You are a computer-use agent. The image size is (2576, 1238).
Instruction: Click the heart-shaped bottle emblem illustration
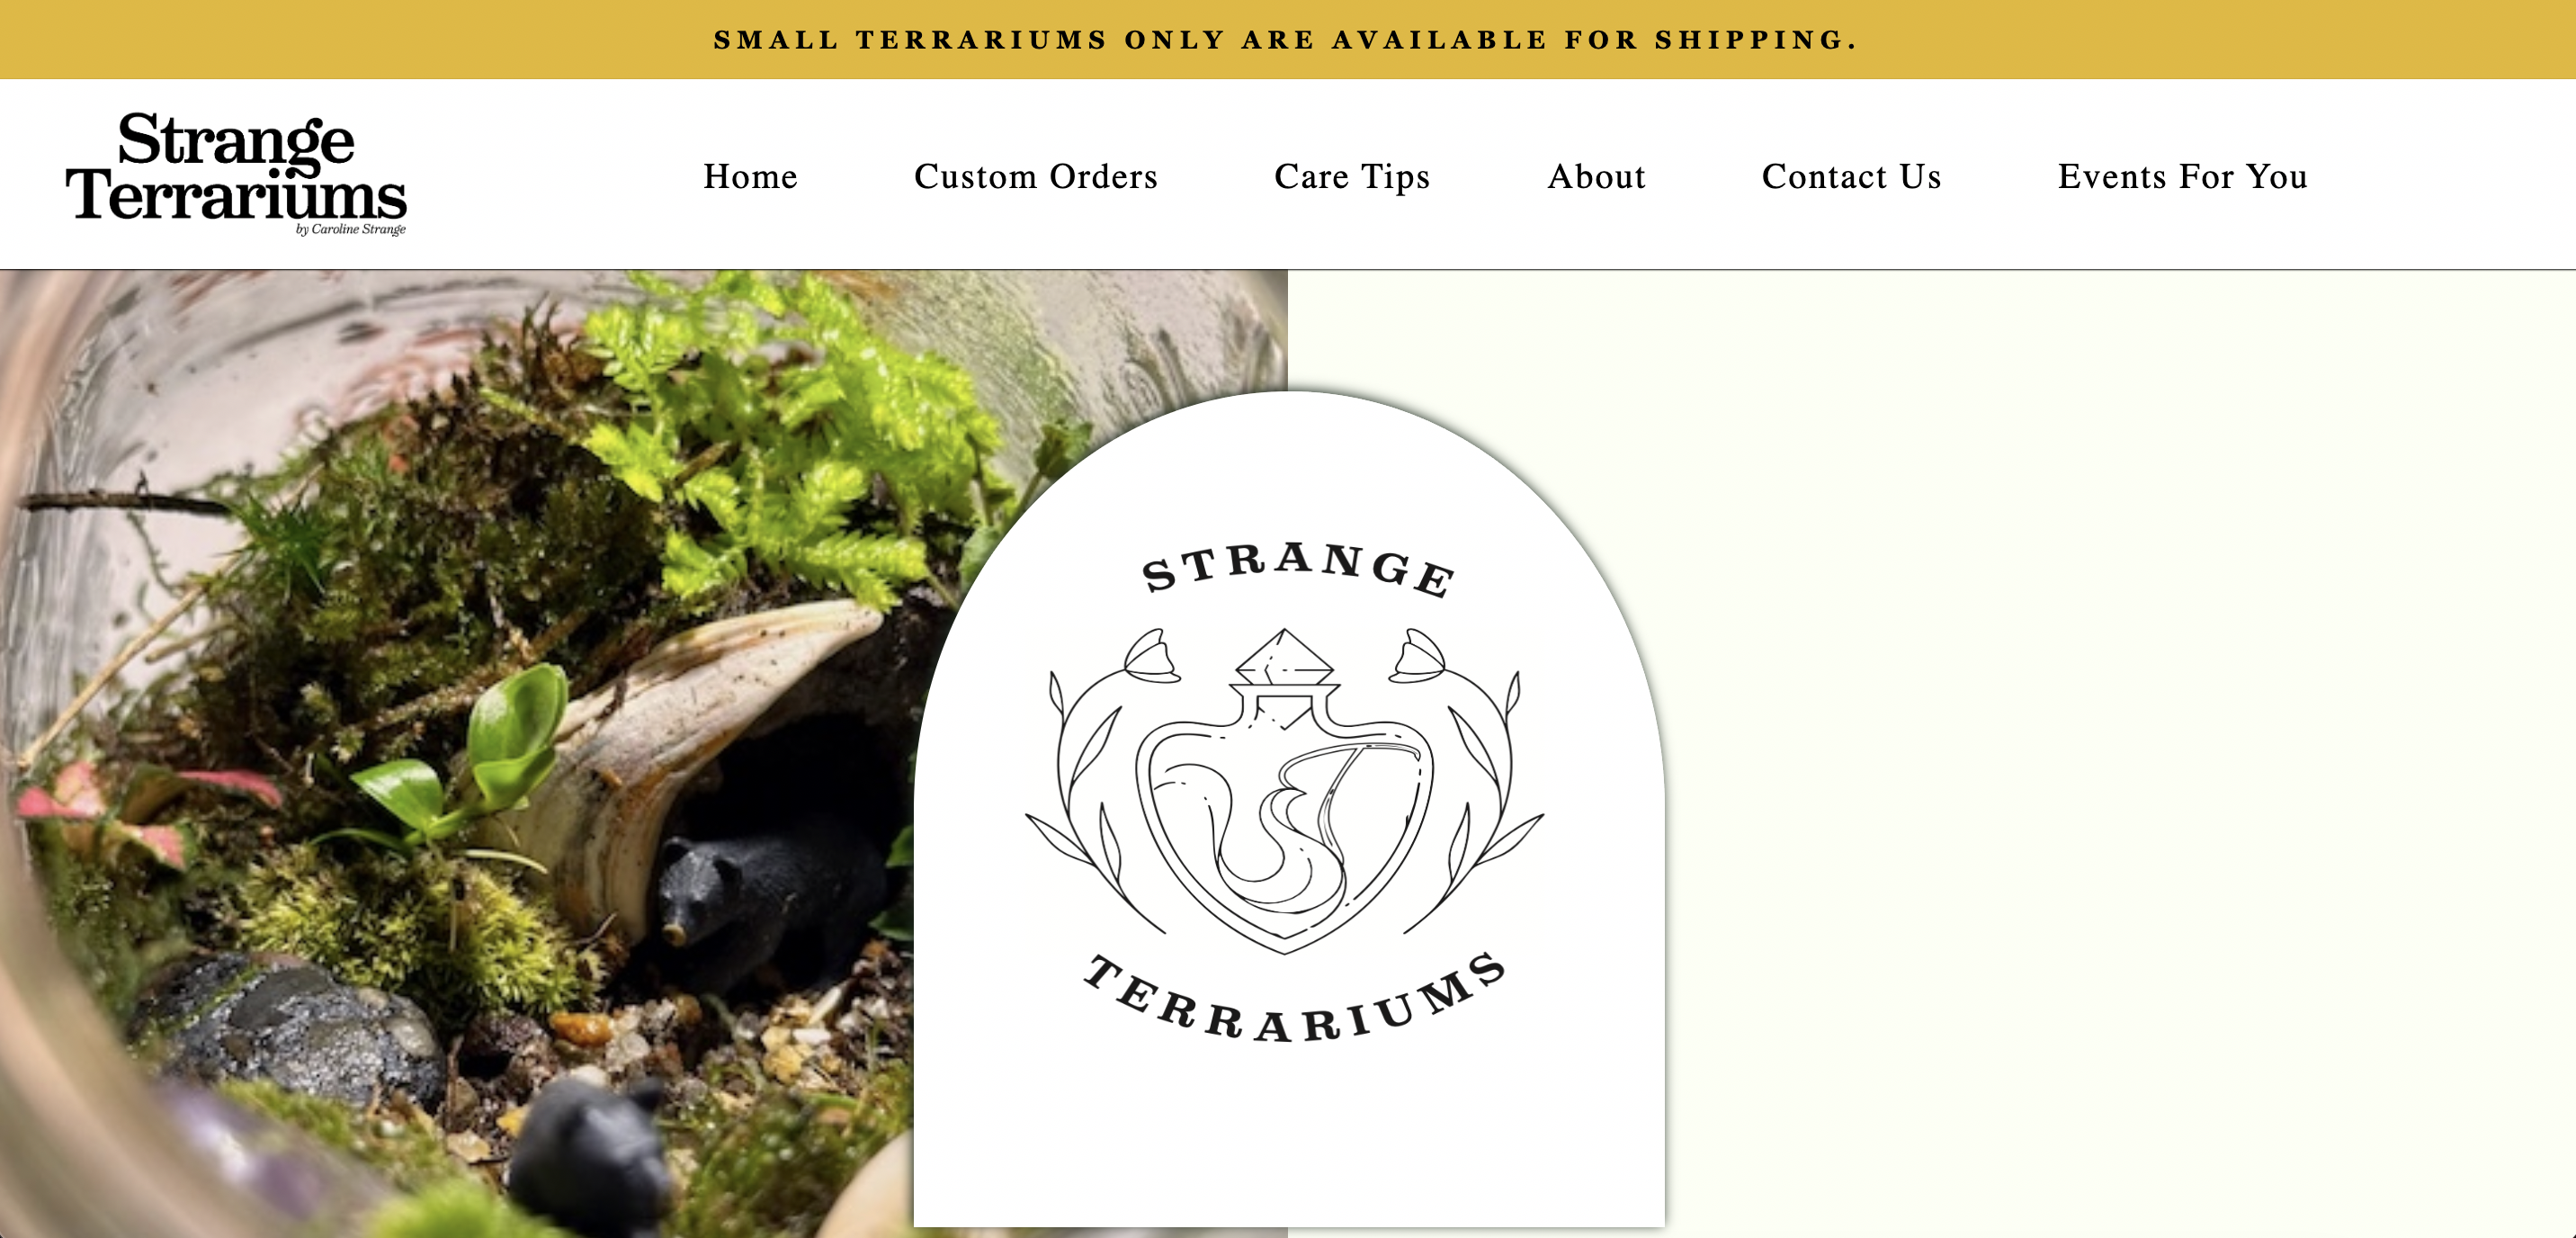click(1285, 790)
